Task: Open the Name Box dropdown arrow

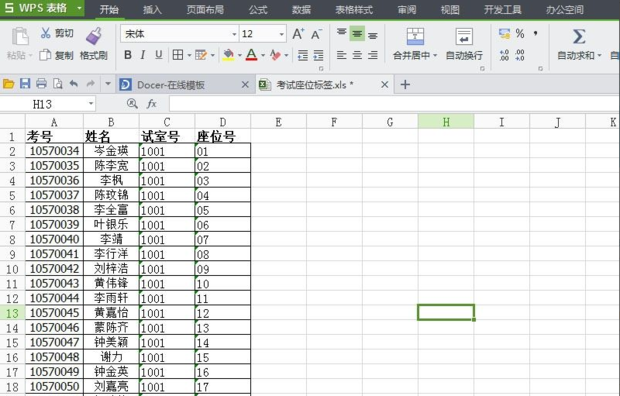Action: (x=91, y=104)
